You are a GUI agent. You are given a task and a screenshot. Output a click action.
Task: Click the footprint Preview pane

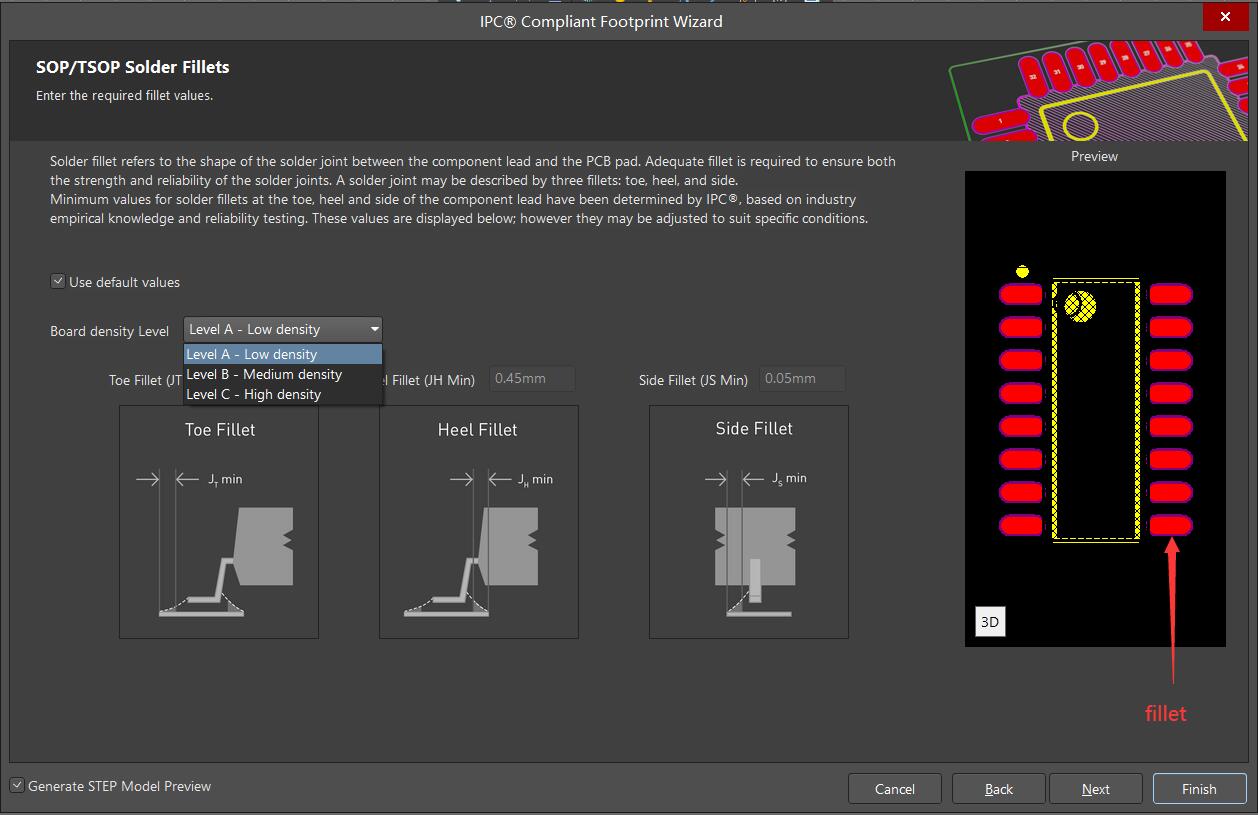[x=1095, y=409]
